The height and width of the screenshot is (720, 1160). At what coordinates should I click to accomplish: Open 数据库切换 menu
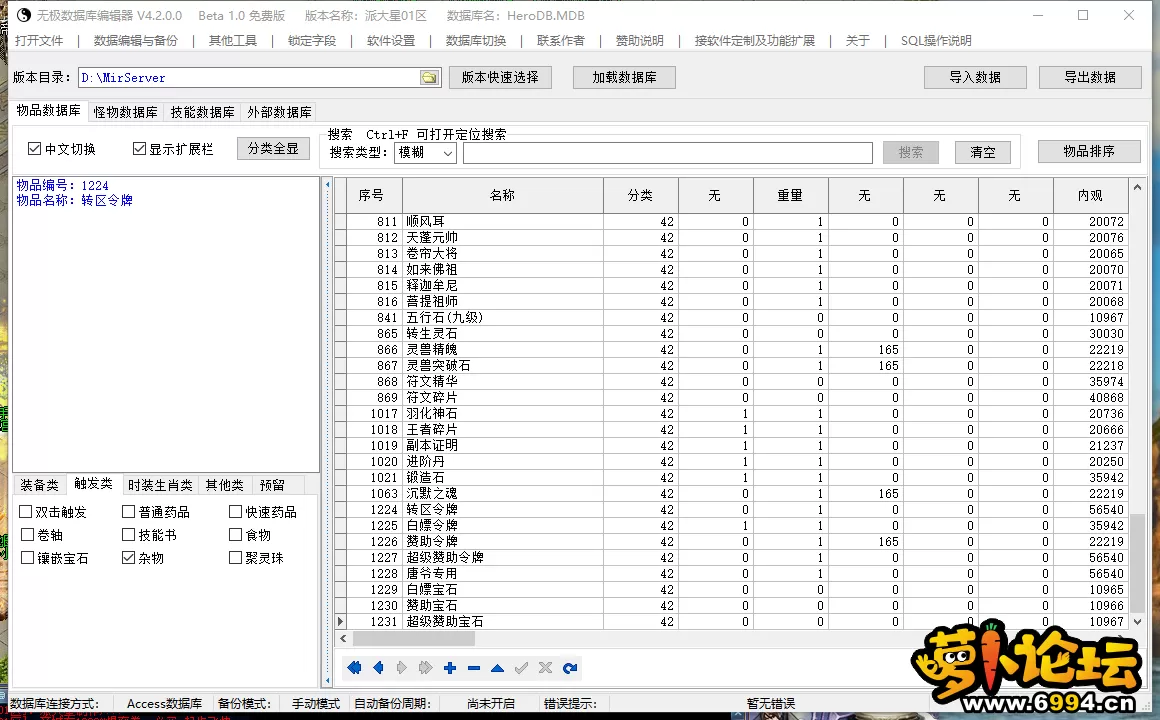point(476,41)
